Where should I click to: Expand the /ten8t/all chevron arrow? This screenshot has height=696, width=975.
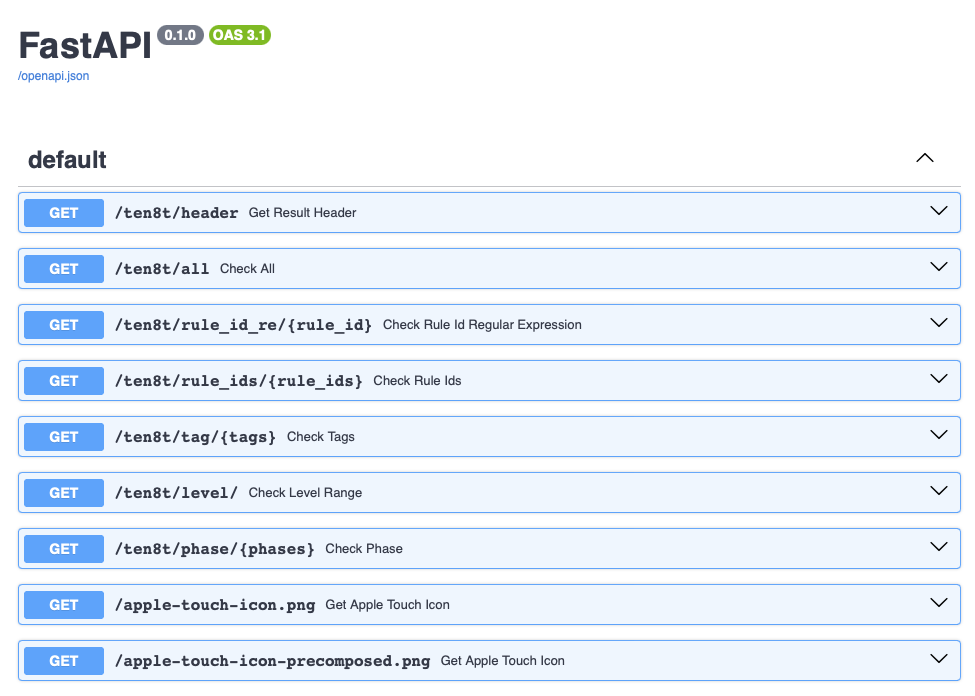click(x=938, y=267)
